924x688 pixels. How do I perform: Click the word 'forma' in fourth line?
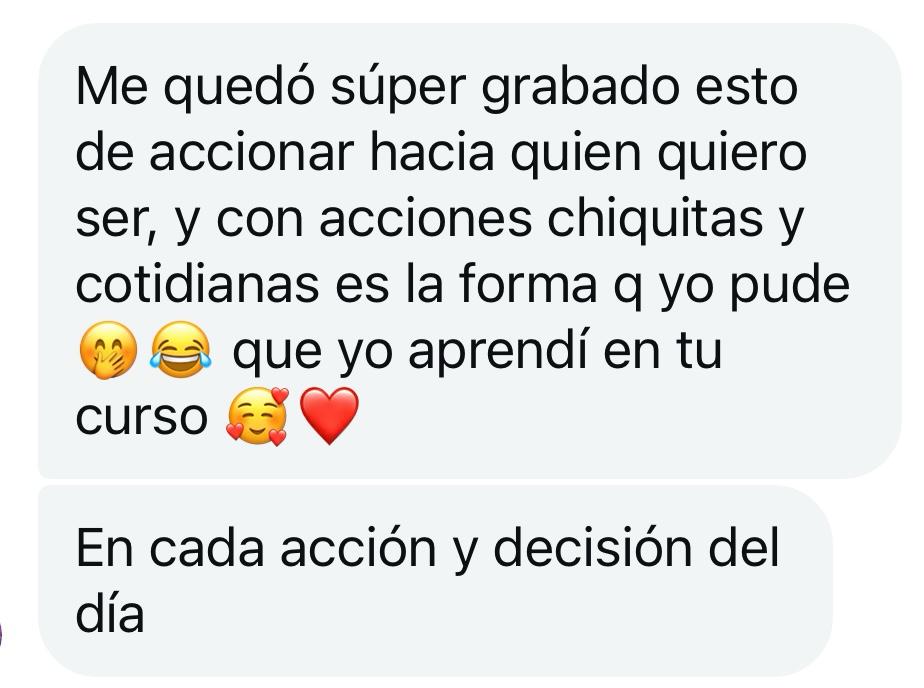click(x=527, y=285)
